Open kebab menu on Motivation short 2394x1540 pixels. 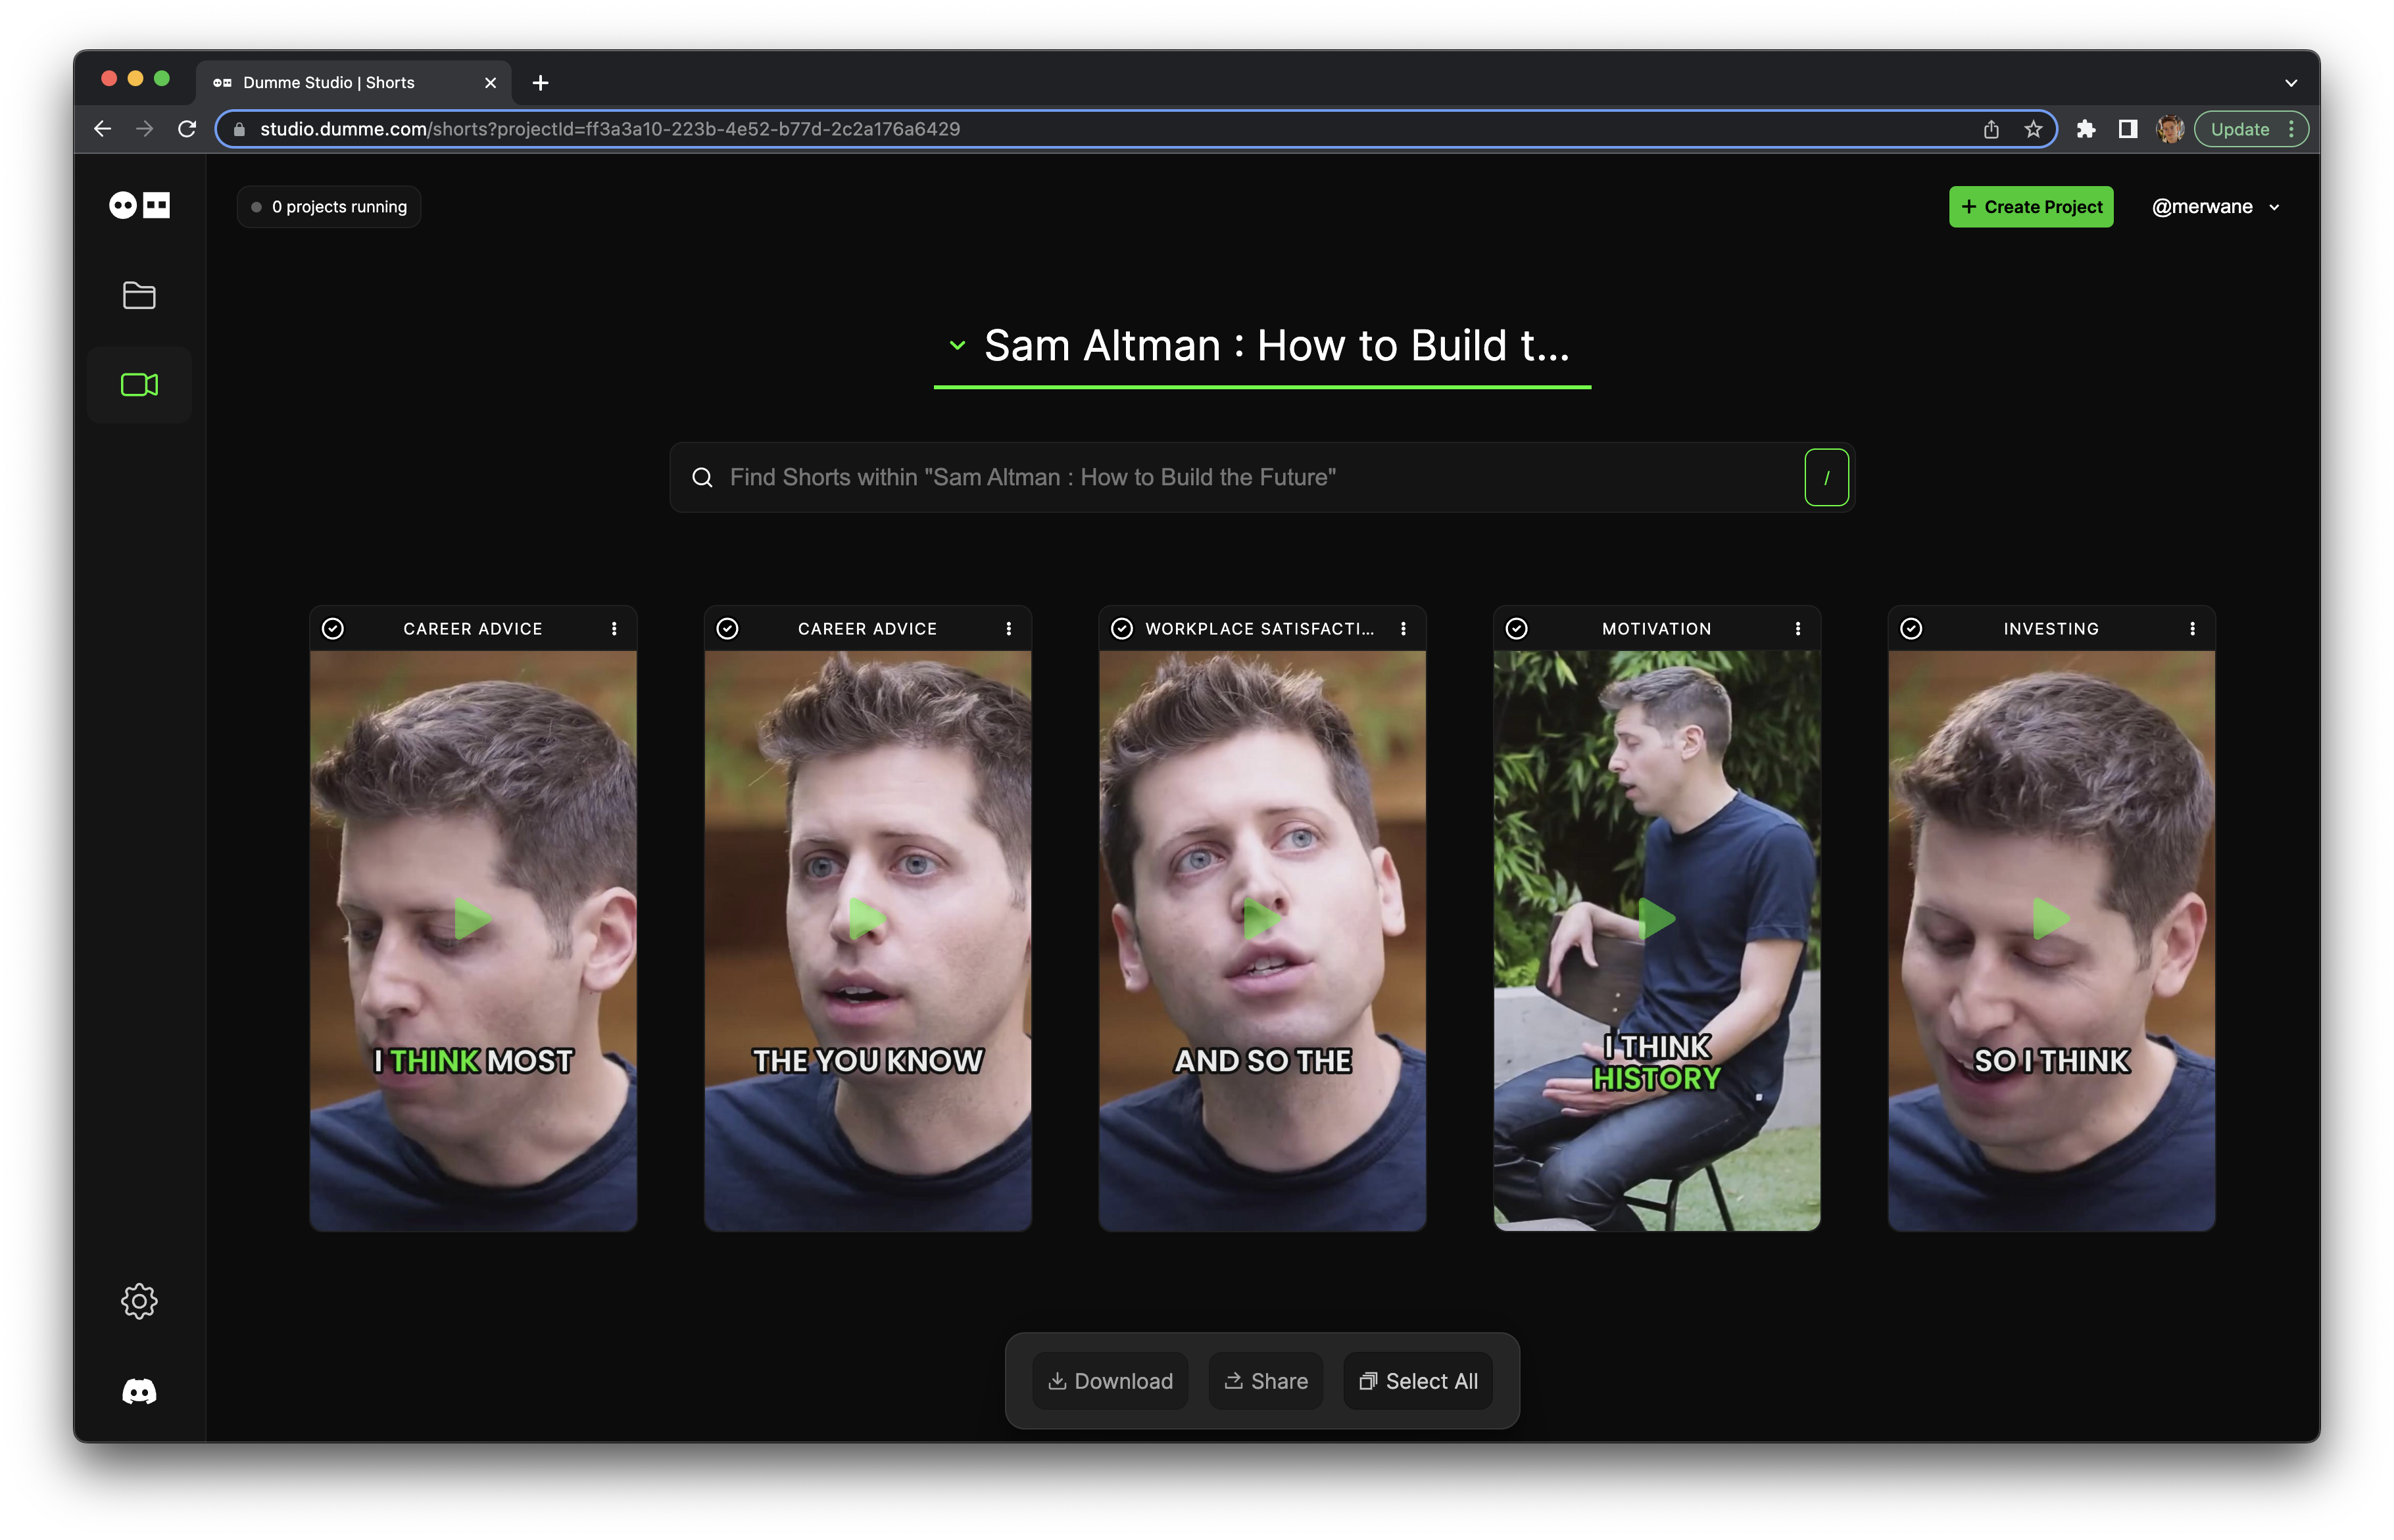(1797, 629)
